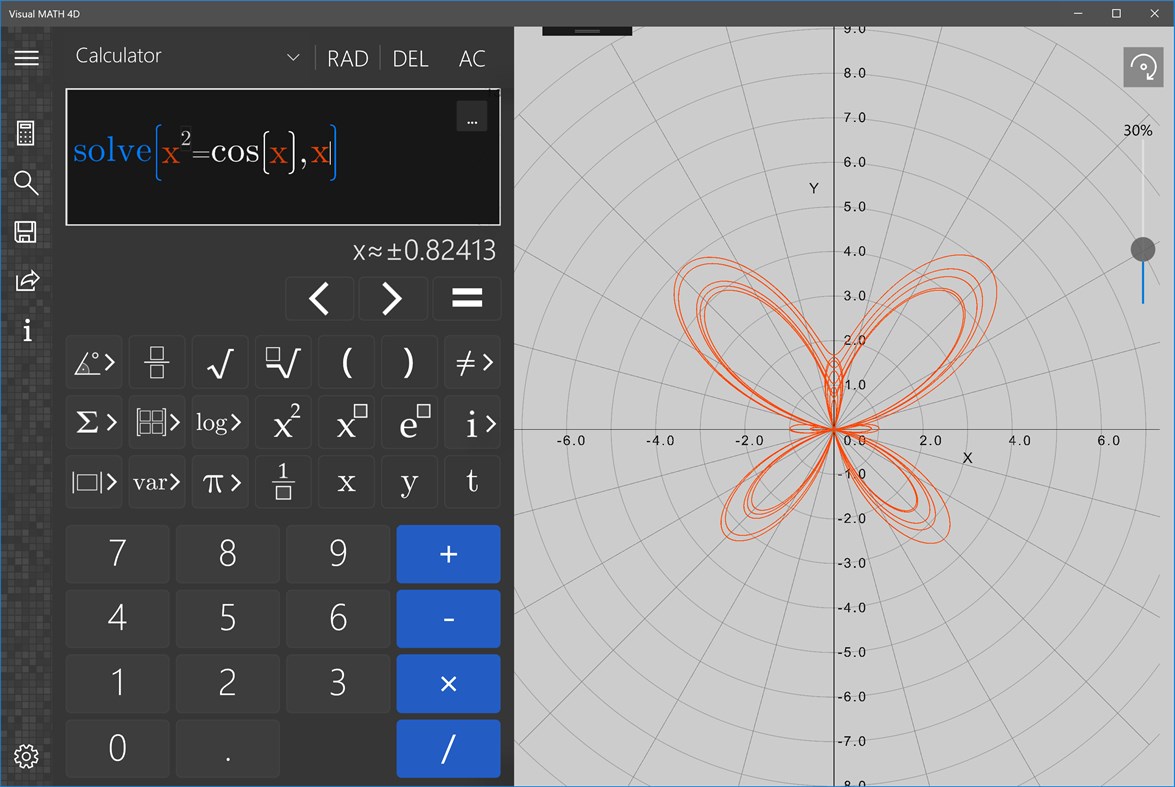Click AC to clear all
This screenshot has height=787, width=1175.
[472, 58]
